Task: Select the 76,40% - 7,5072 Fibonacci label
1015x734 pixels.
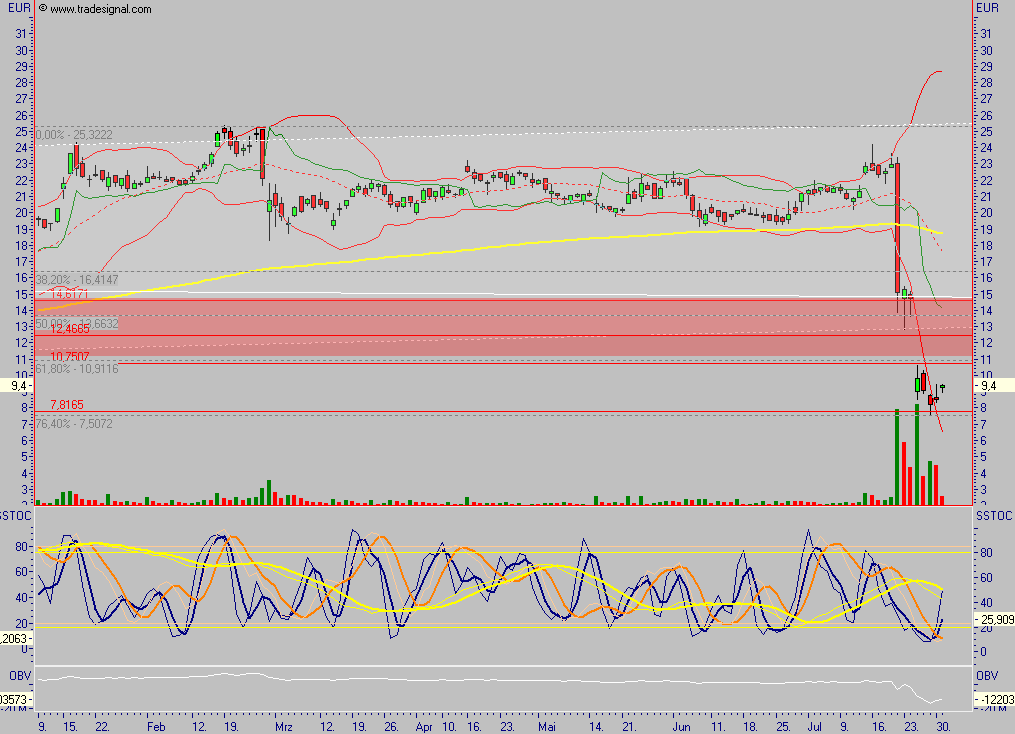Action: pyautogui.click(x=75, y=423)
